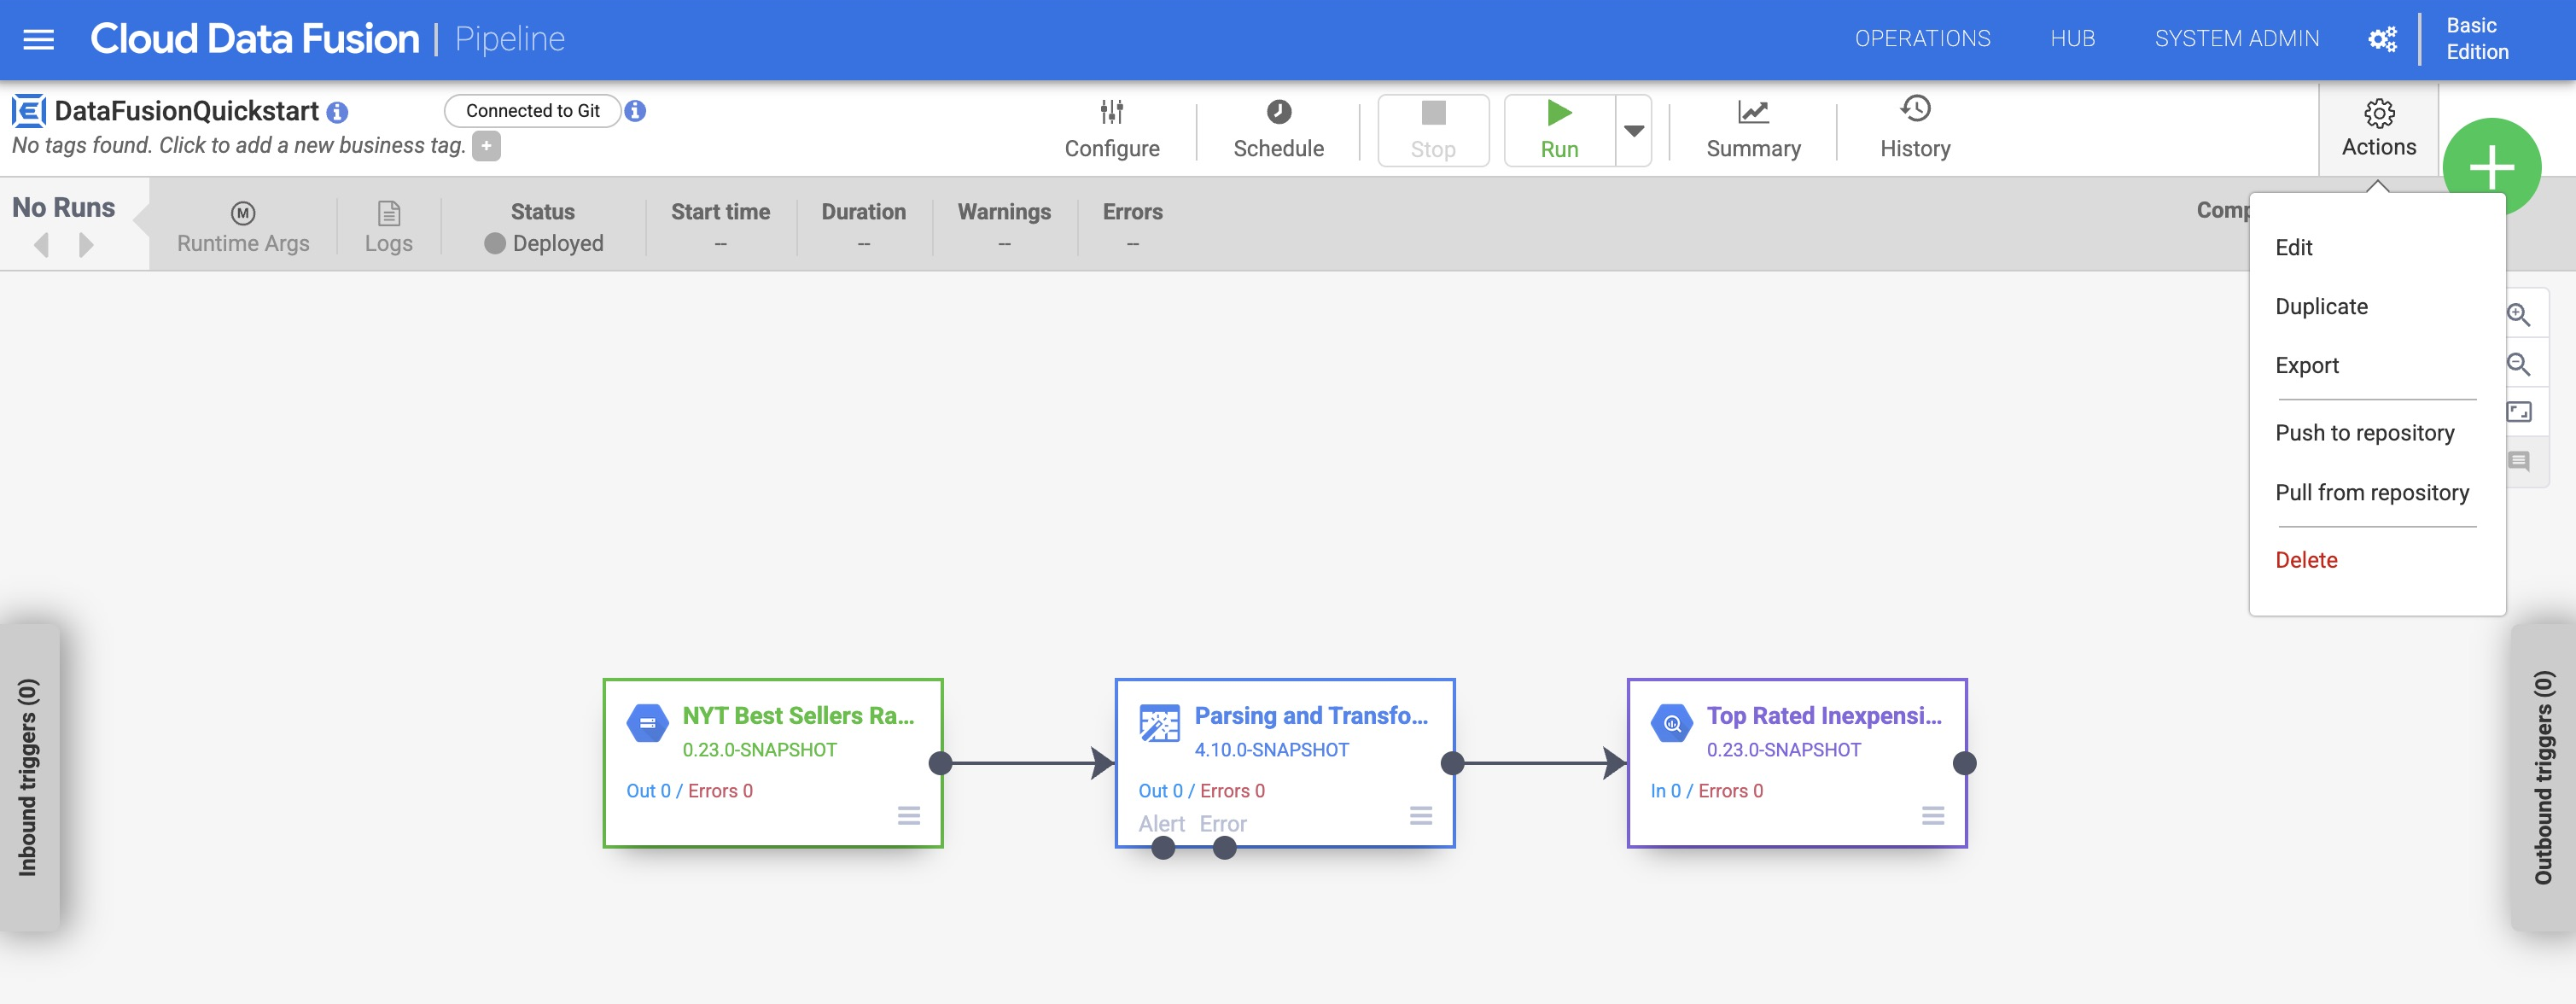Click the Run pipeline button
2576x1004 pixels.
[1558, 126]
